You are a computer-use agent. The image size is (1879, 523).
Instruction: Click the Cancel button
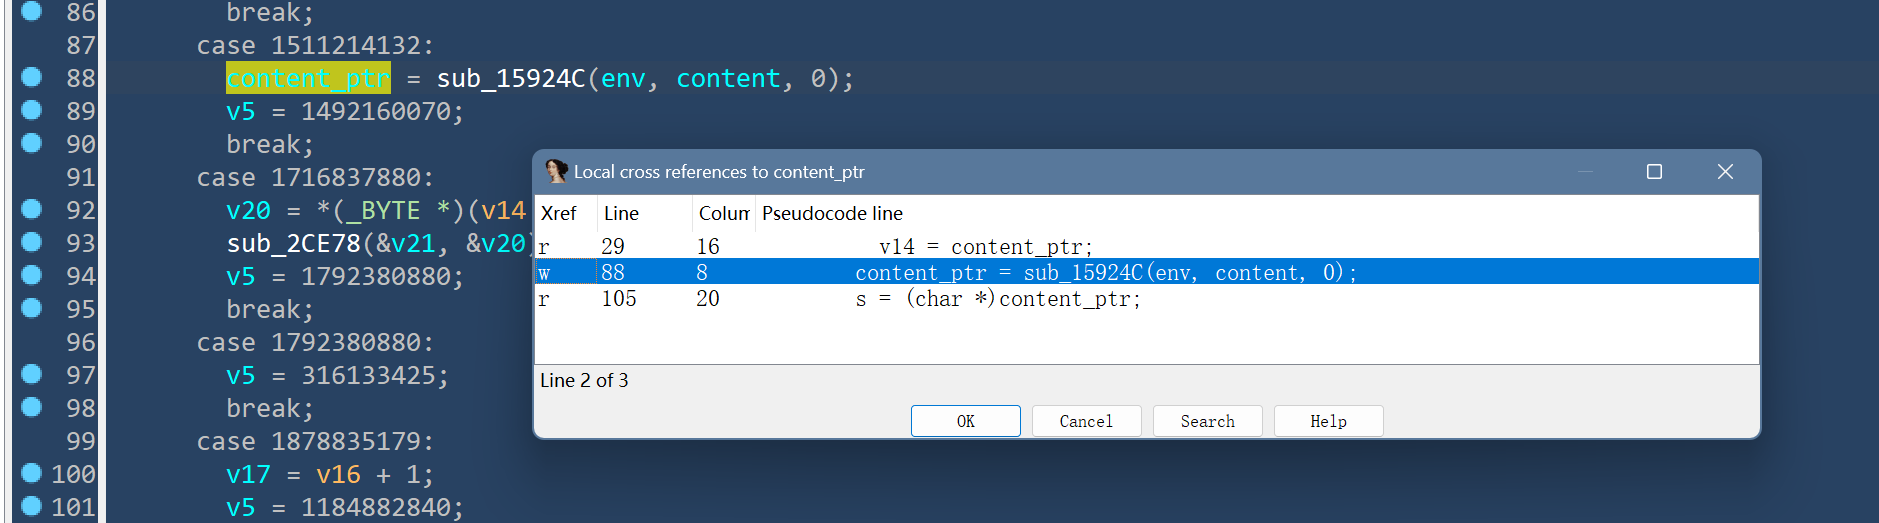pyautogui.click(x=1086, y=421)
